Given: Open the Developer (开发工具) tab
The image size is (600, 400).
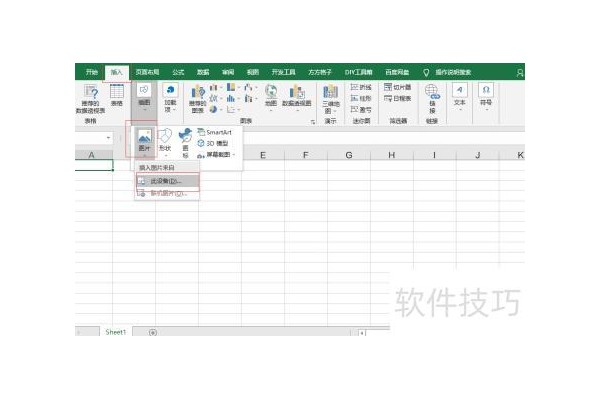Looking at the screenshot, I should (x=284, y=72).
